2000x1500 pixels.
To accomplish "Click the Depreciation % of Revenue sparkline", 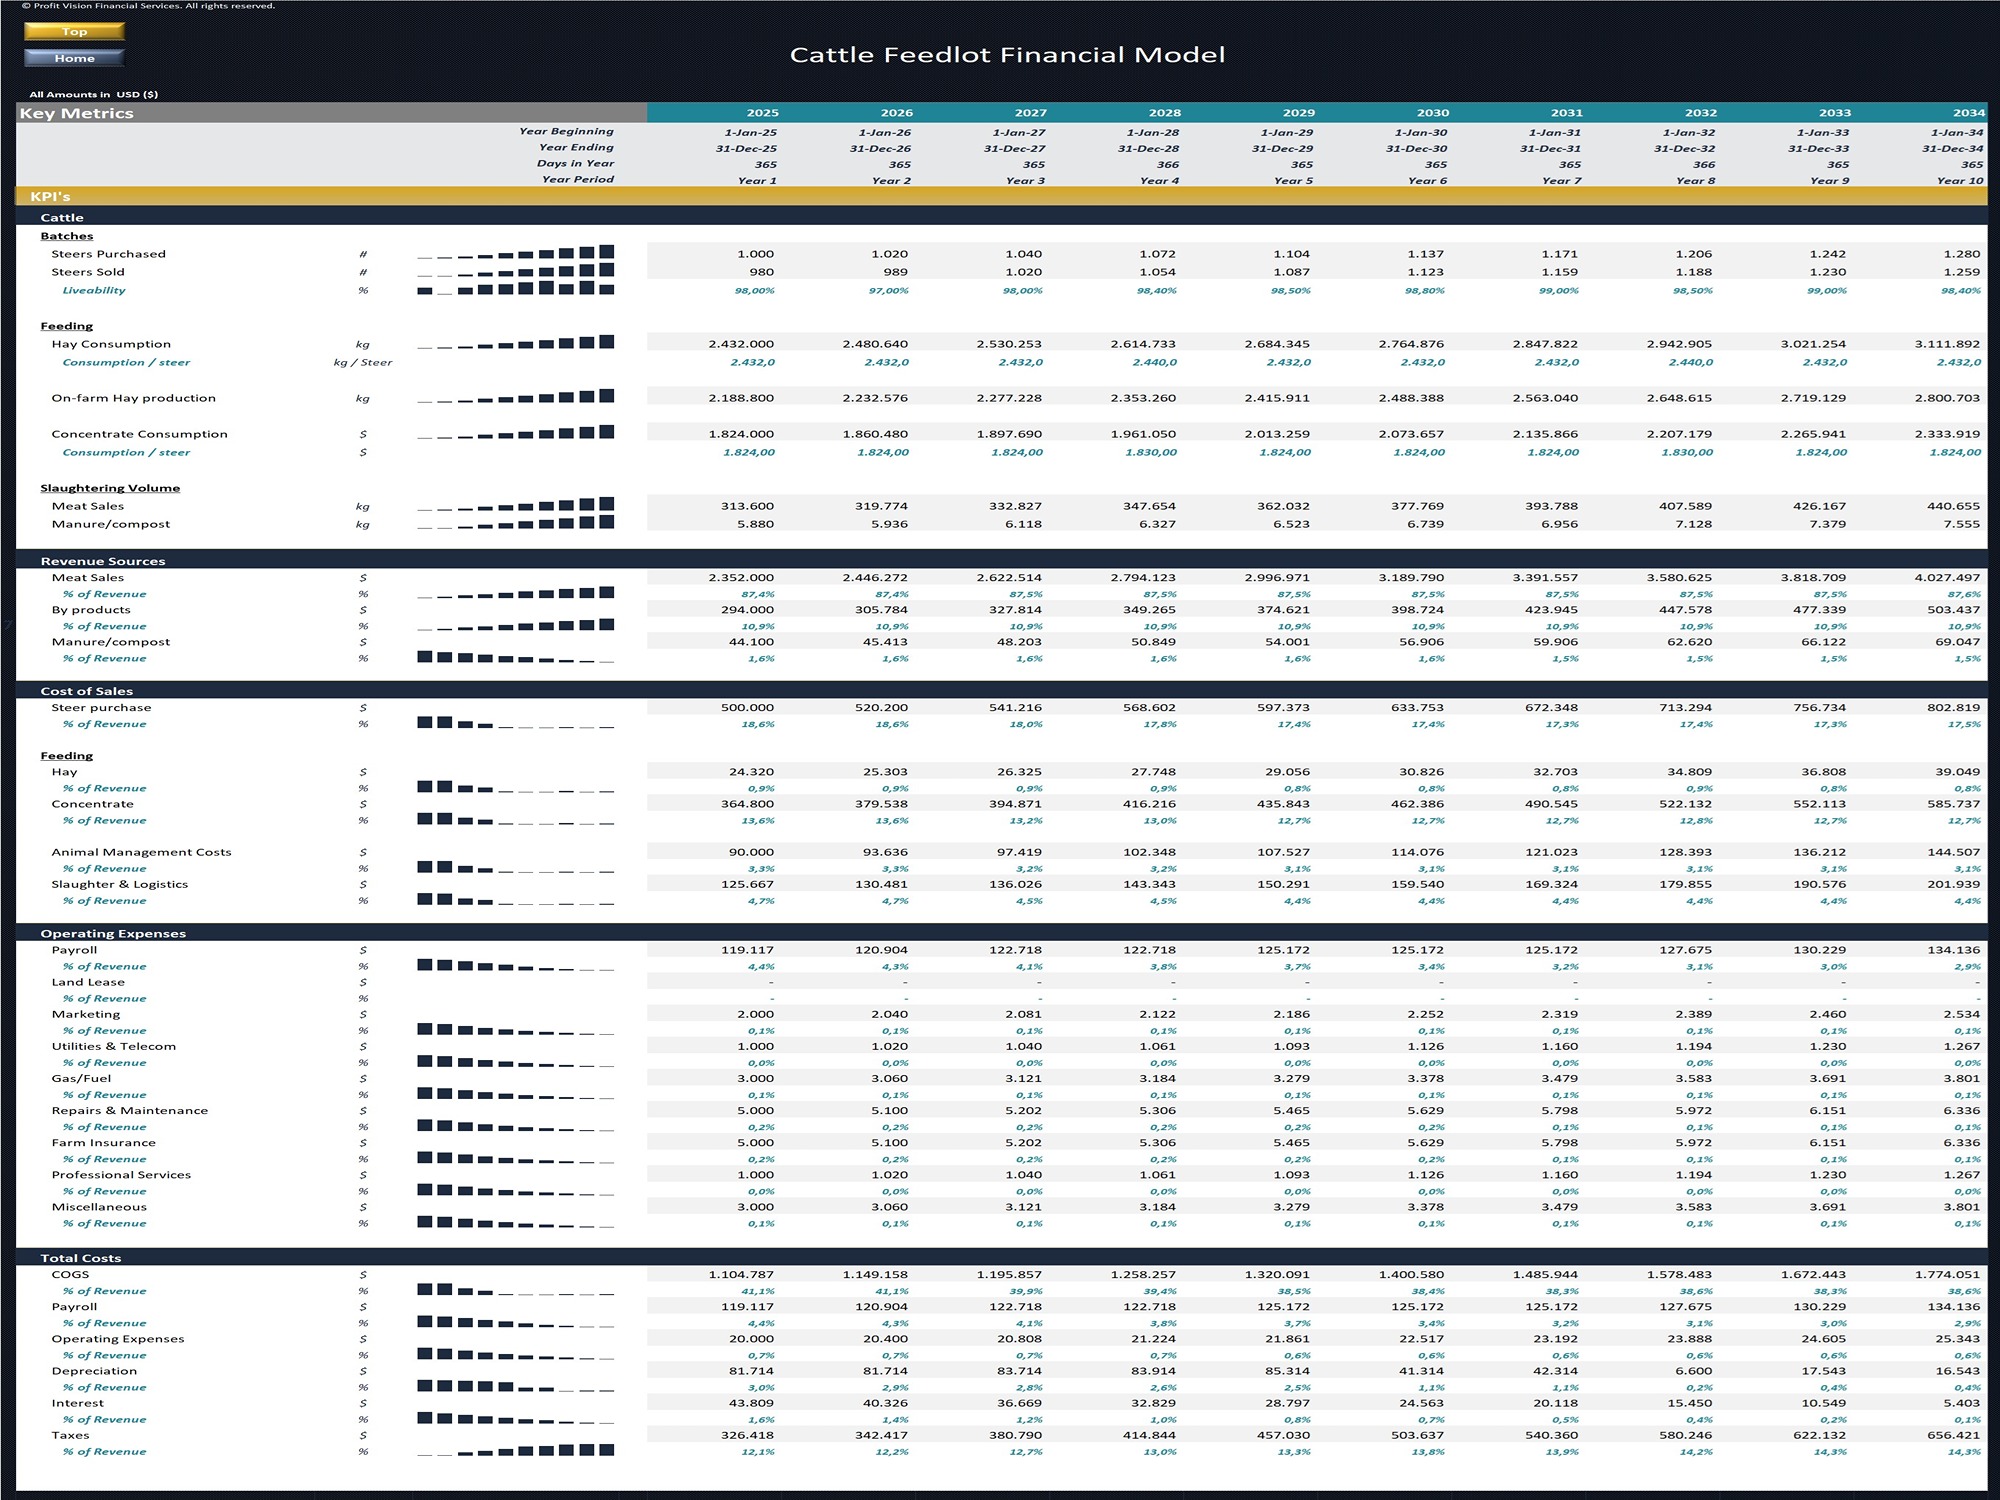I will tap(515, 1387).
